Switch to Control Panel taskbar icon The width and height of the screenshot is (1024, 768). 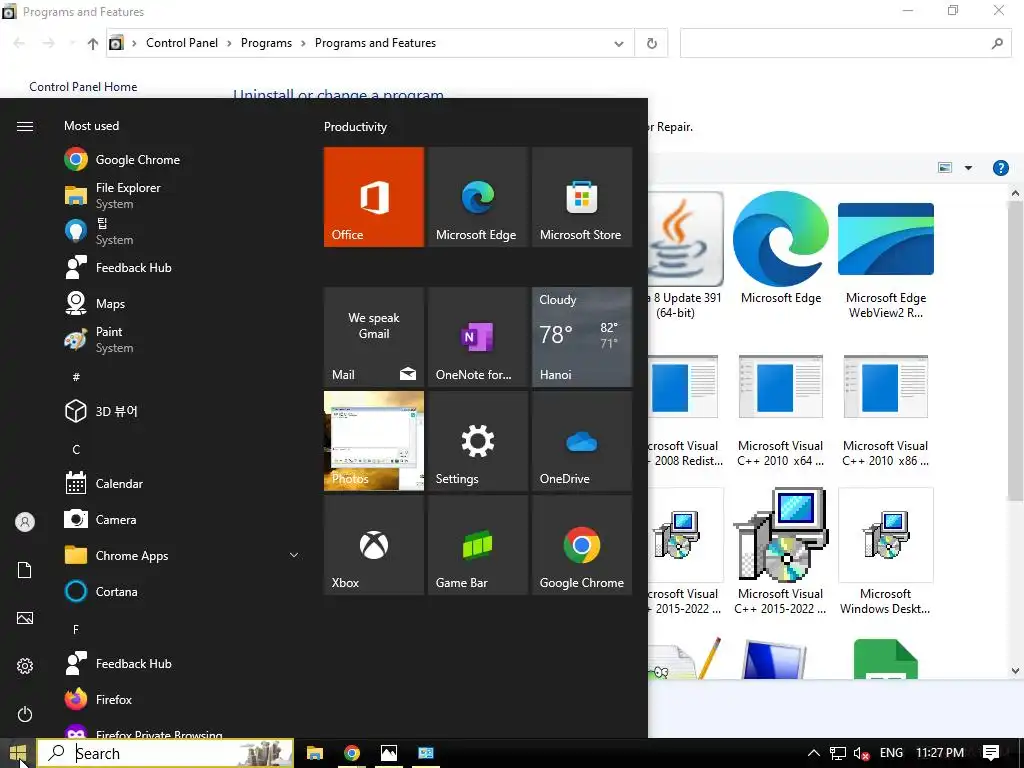[x=426, y=753]
